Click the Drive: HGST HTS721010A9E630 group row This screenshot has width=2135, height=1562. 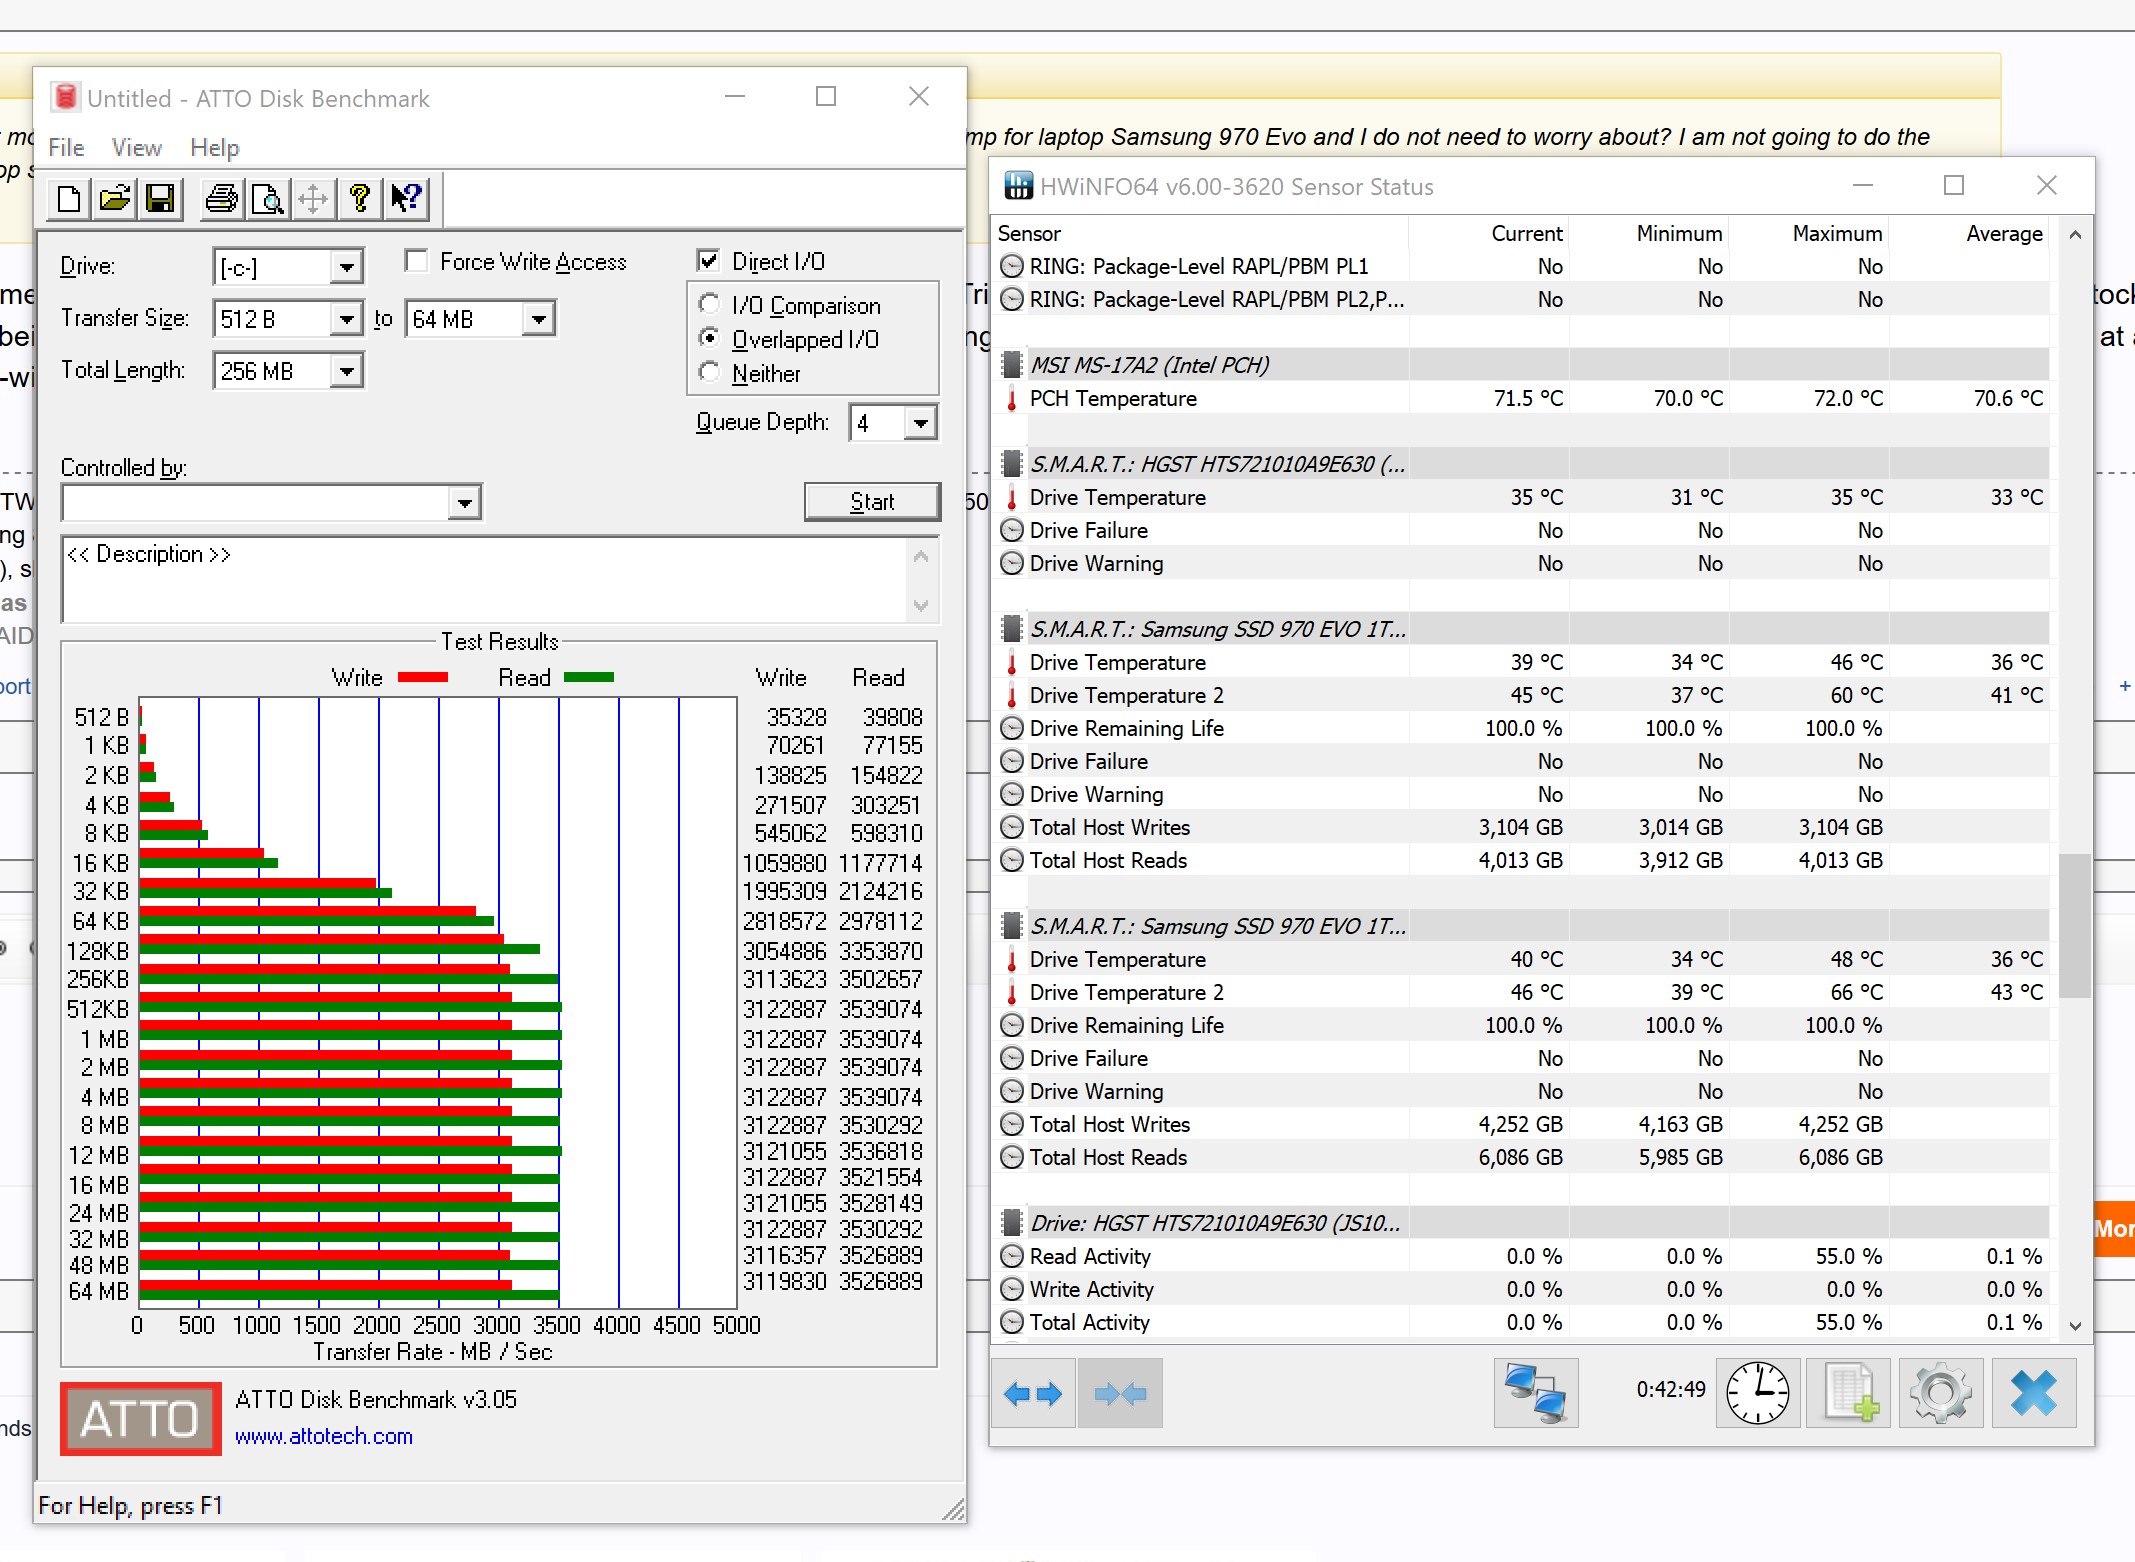pos(1521,1223)
